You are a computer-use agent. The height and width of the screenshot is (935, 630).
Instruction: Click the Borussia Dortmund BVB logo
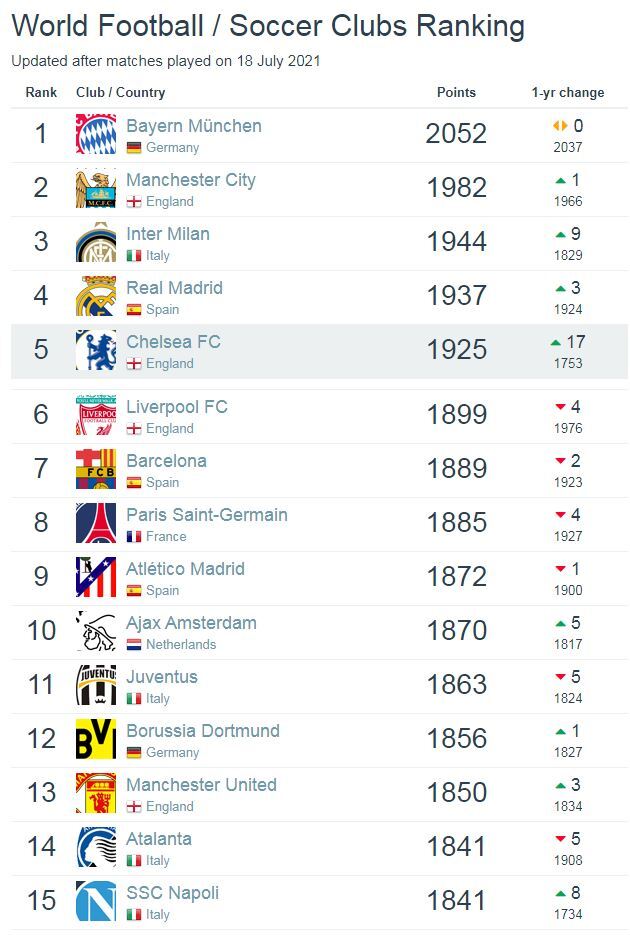pyautogui.click(x=96, y=739)
